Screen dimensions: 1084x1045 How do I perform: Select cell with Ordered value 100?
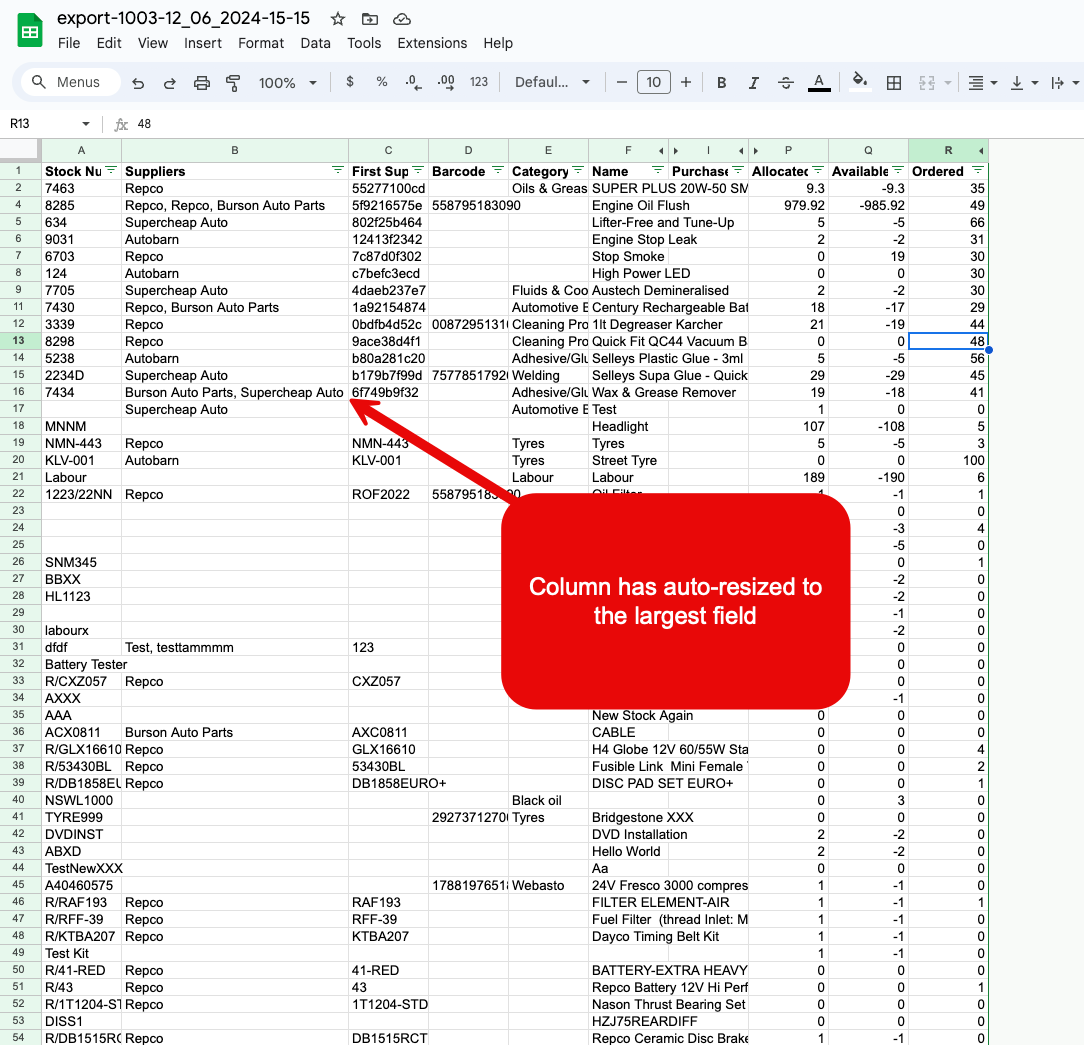[948, 460]
